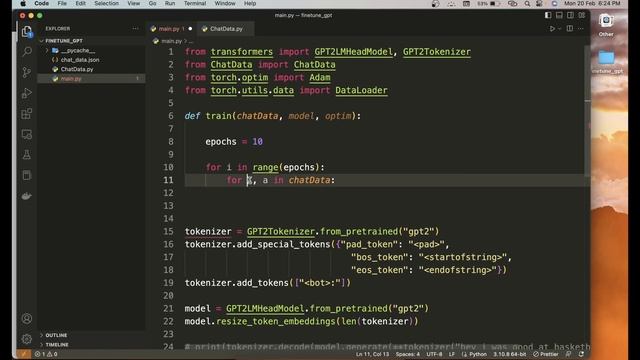This screenshot has width=640, height=360.
Task: Open the Explorer view in the activity bar
Action: [27, 32]
